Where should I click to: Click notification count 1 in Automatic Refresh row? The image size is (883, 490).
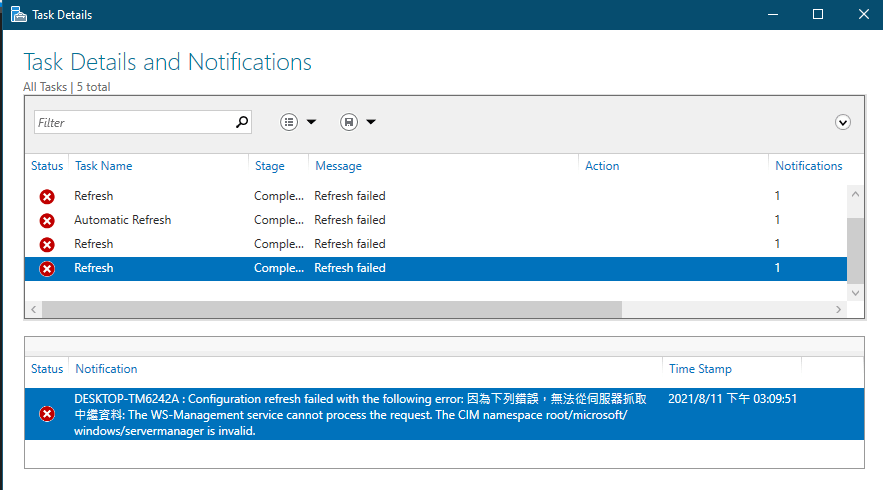(x=777, y=220)
